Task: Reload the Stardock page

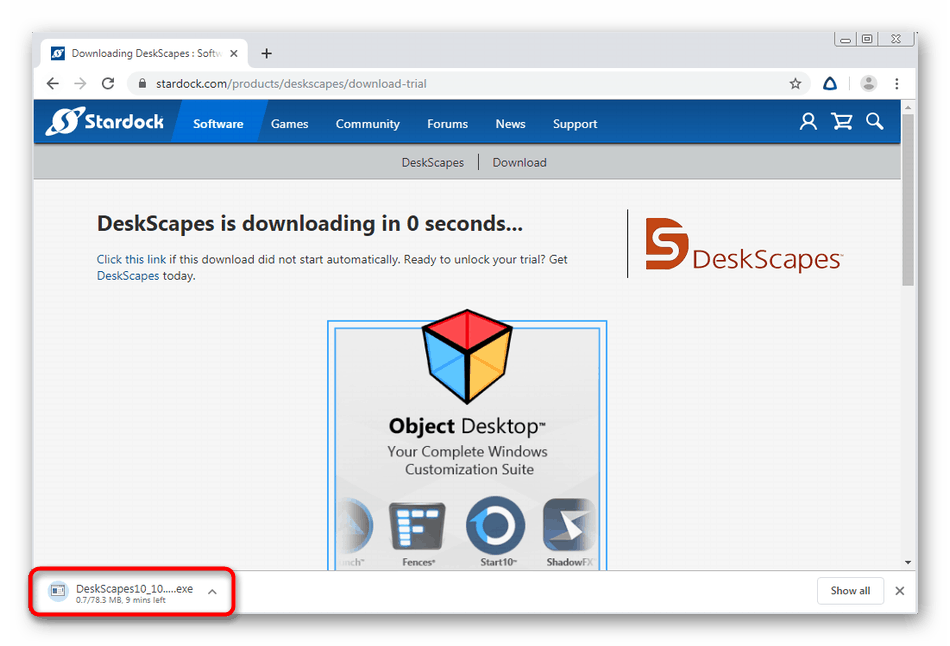Action: pyautogui.click(x=108, y=84)
